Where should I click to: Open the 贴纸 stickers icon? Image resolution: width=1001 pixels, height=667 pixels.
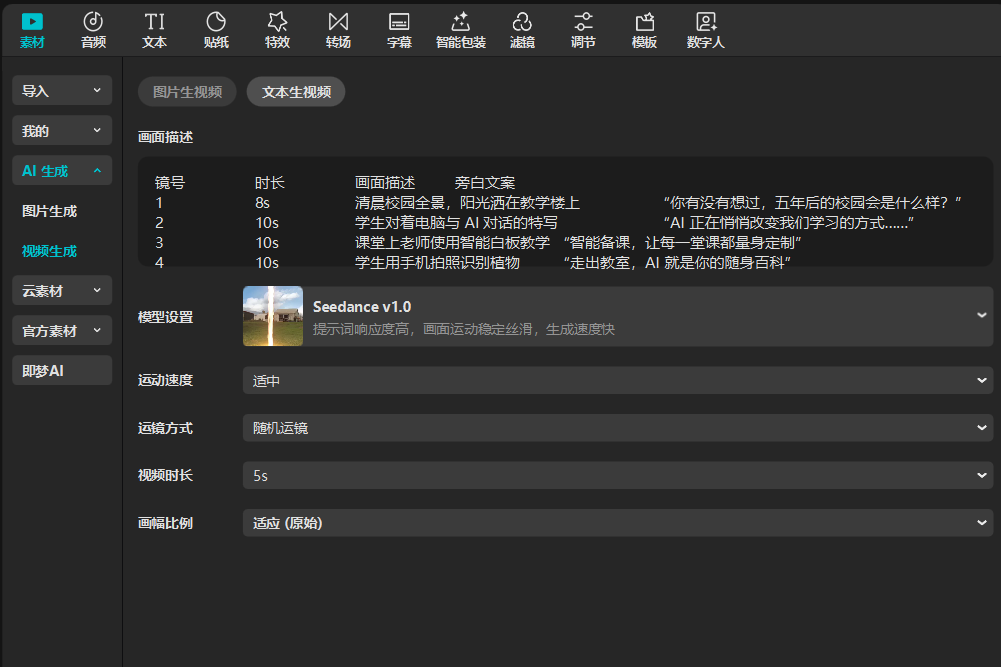[x=216, y=30]
